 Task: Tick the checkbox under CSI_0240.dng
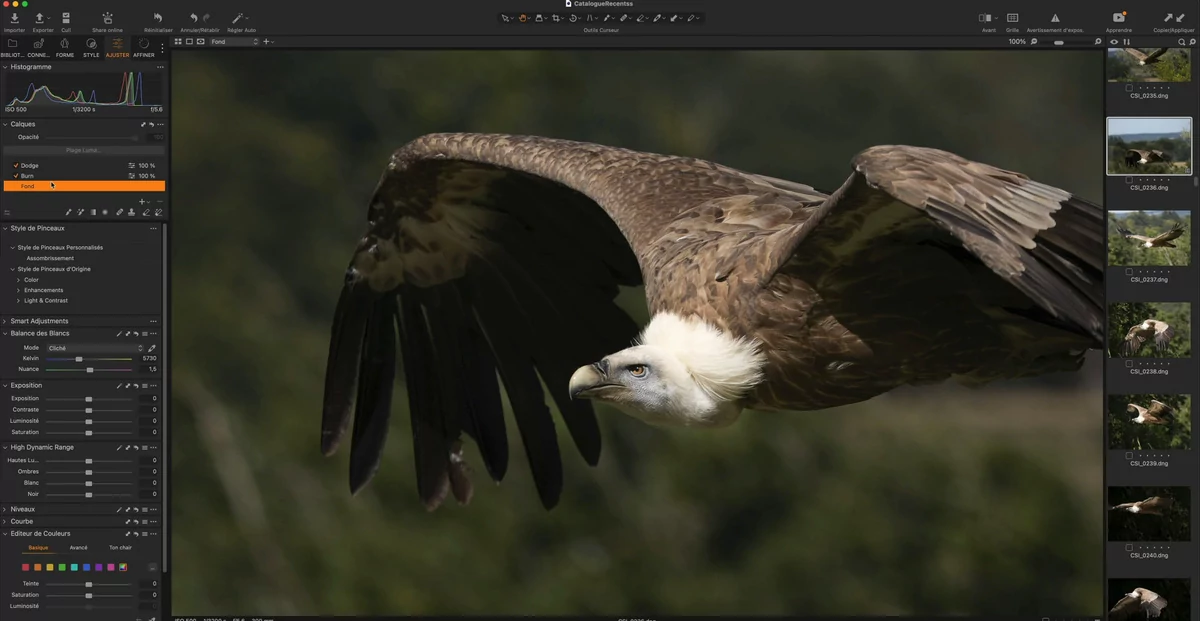[1129, 547]
